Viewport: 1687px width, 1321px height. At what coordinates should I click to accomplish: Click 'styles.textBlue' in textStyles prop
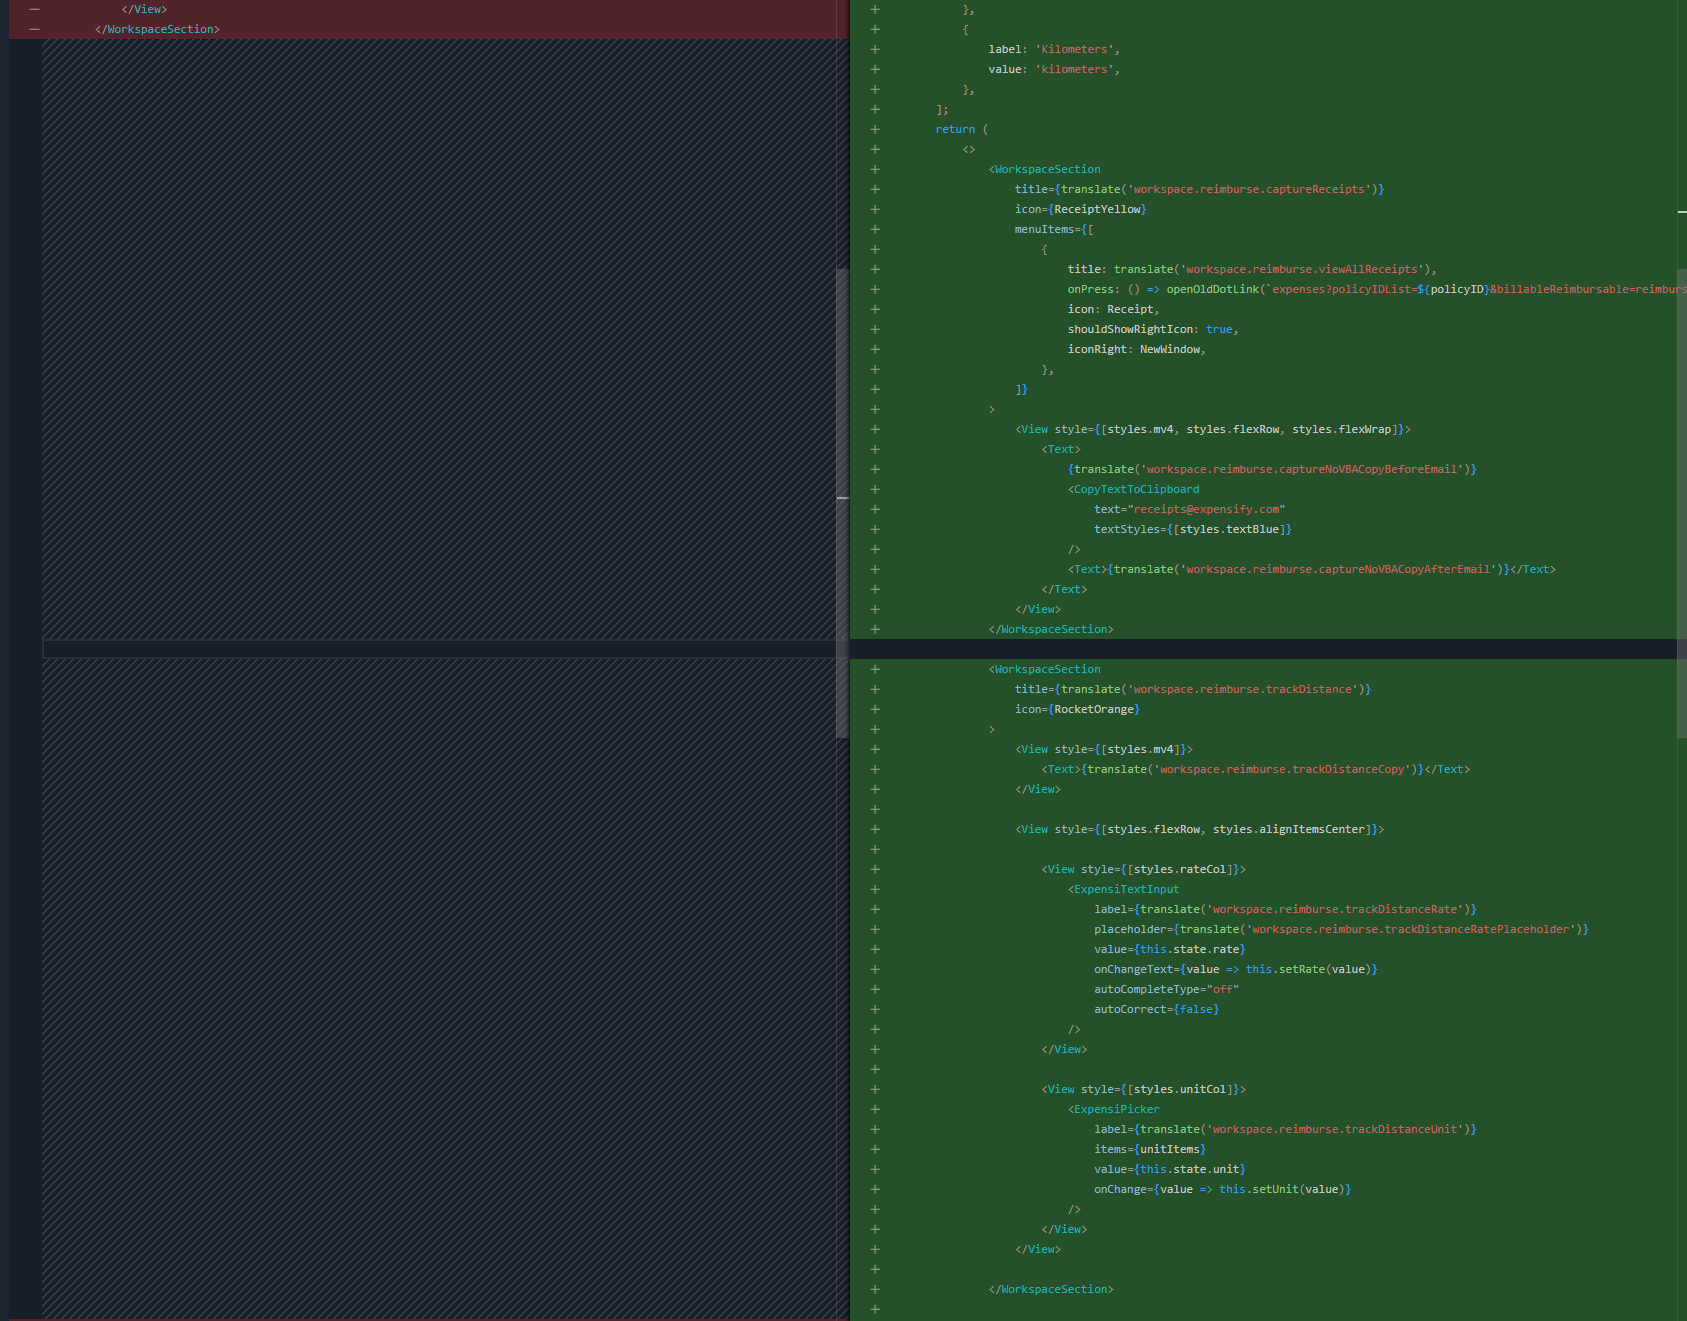coord(1229,529)
